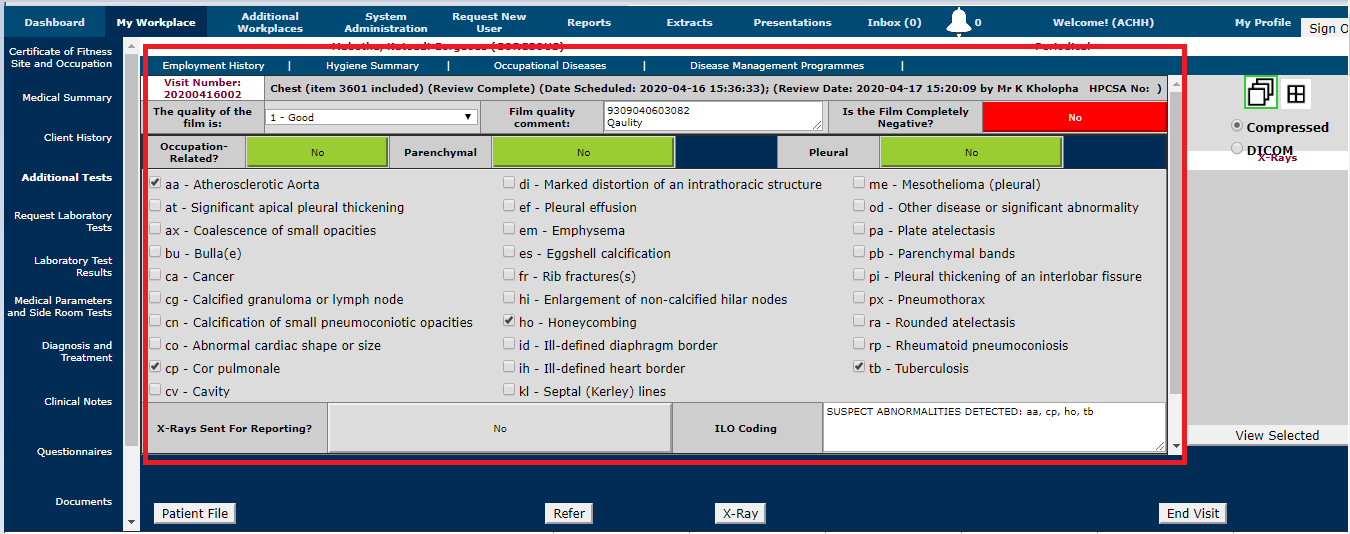Open the Extracts menu

click(x=690, y=22)
